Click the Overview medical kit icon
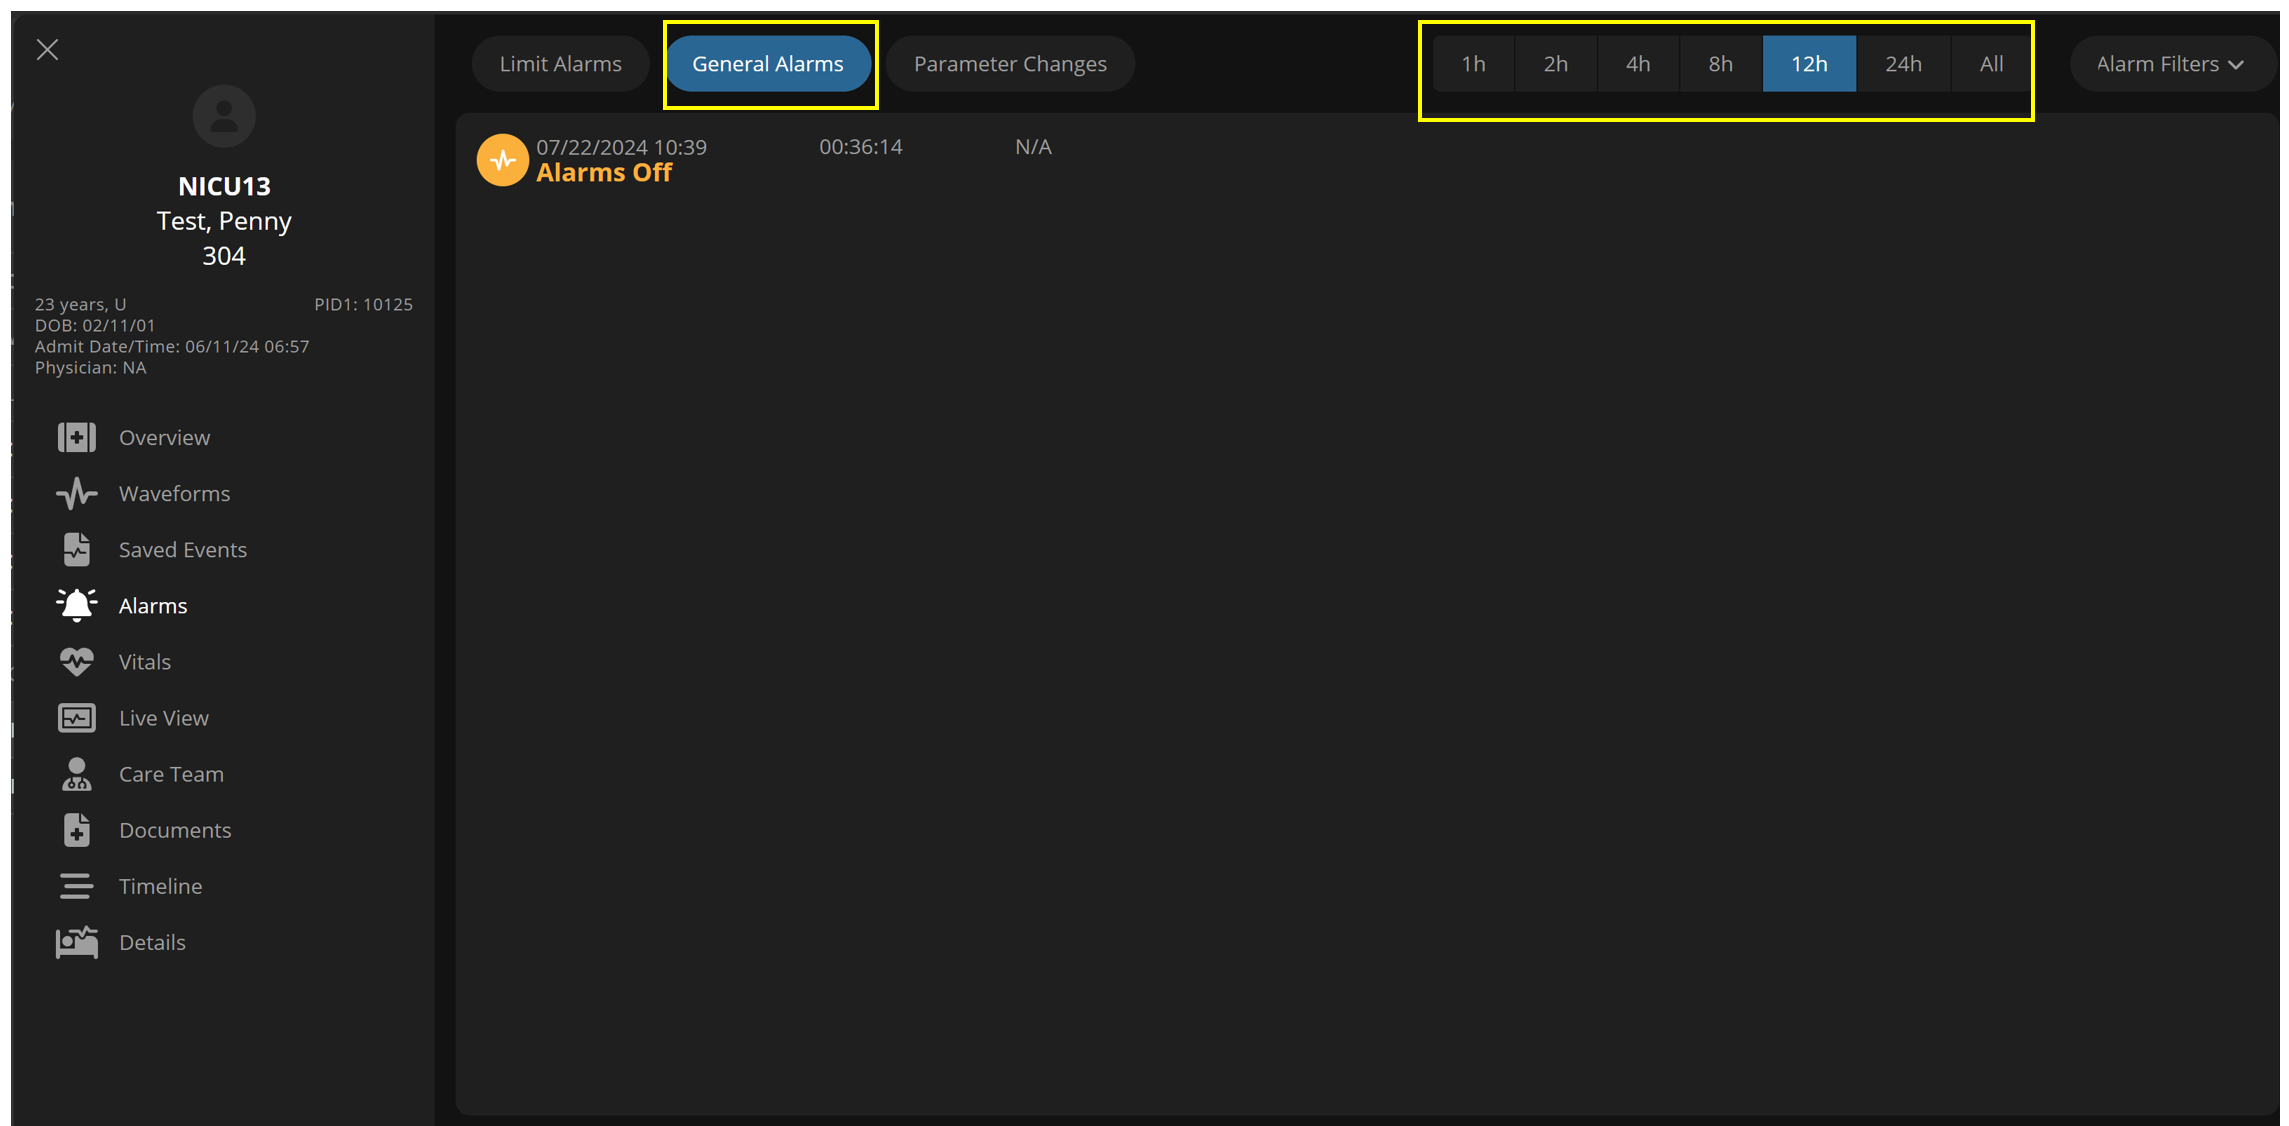This screenshot has height=1126, width=2289. tap(77, 437)
